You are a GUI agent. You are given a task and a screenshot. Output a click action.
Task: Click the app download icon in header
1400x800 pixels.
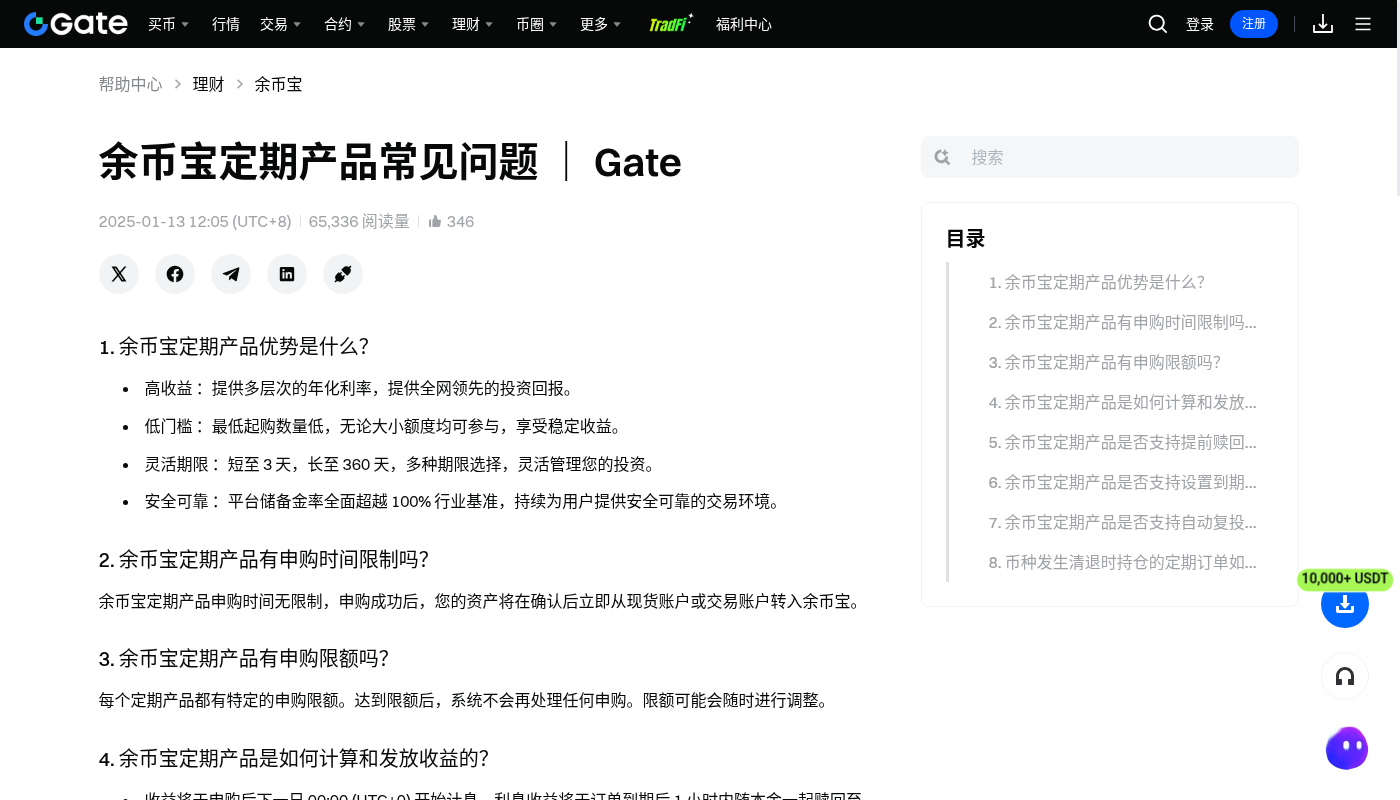tap(1323, 24)
